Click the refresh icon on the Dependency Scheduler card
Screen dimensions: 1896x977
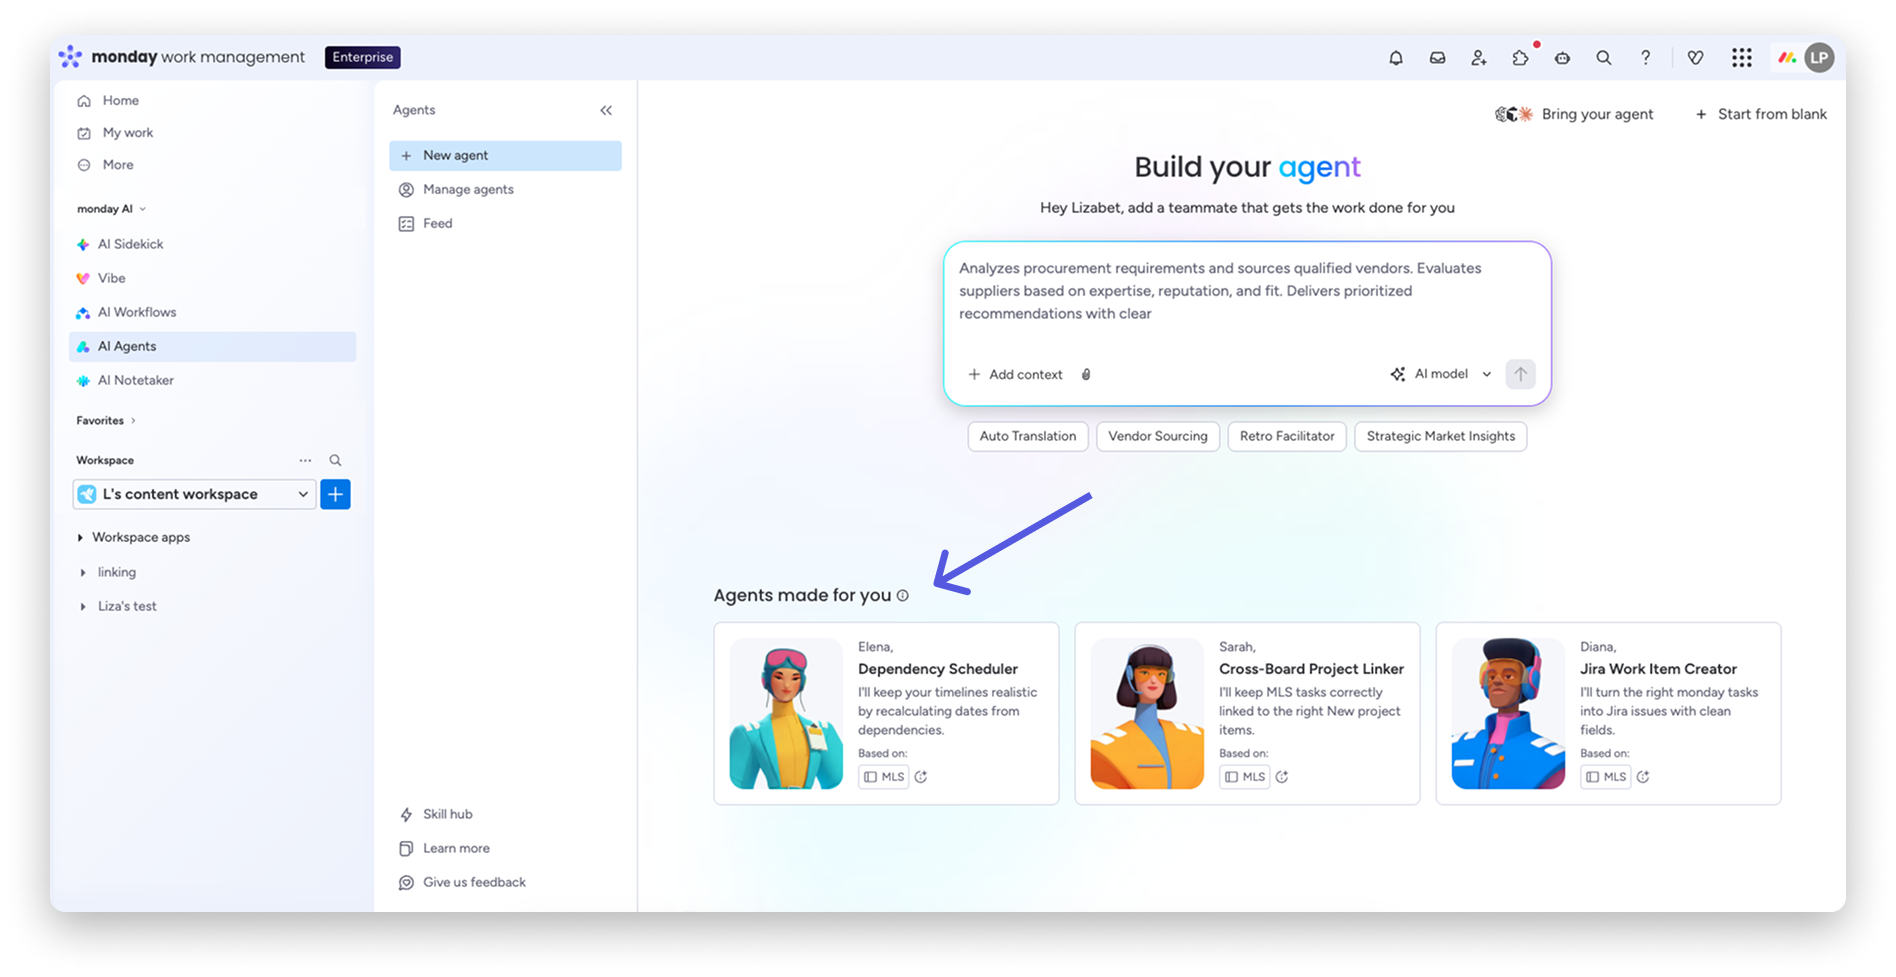pyautogui.click(x=921, y=777)
